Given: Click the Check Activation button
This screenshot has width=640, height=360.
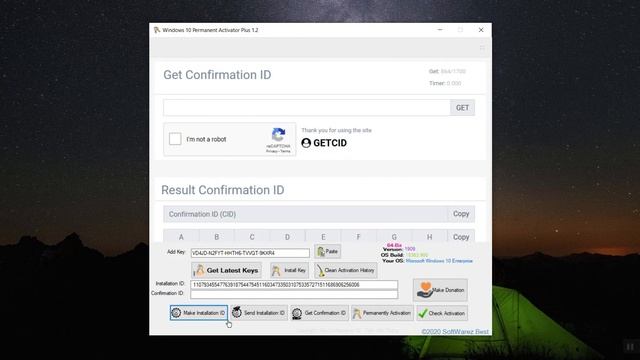Looking at the screenshot, I should click(x=442, y=313).
